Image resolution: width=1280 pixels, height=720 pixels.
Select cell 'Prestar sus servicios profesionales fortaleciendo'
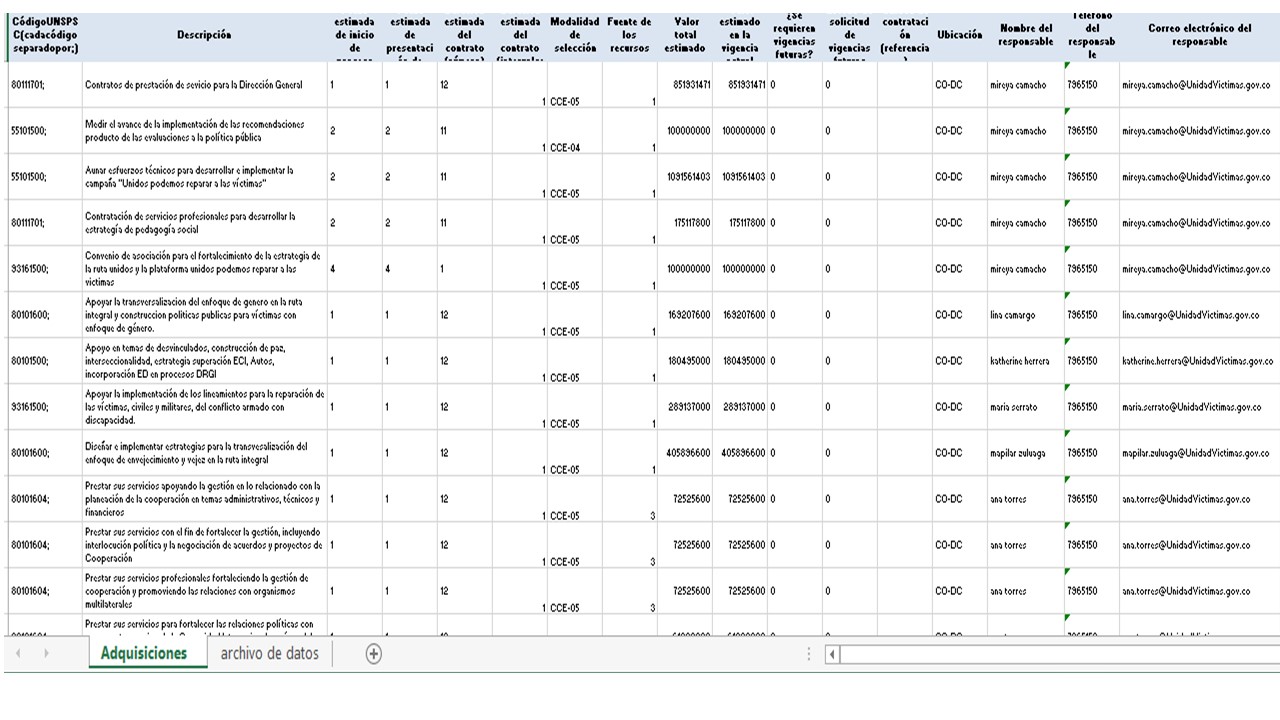coord(204,591)
